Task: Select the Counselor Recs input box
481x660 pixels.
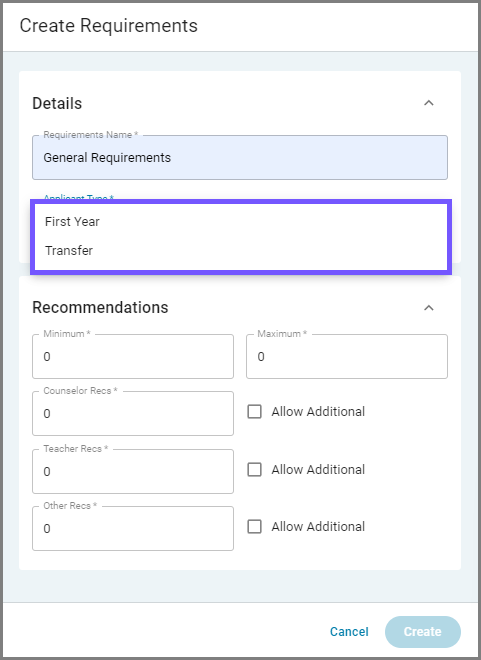Action: [x=133, y=413]
